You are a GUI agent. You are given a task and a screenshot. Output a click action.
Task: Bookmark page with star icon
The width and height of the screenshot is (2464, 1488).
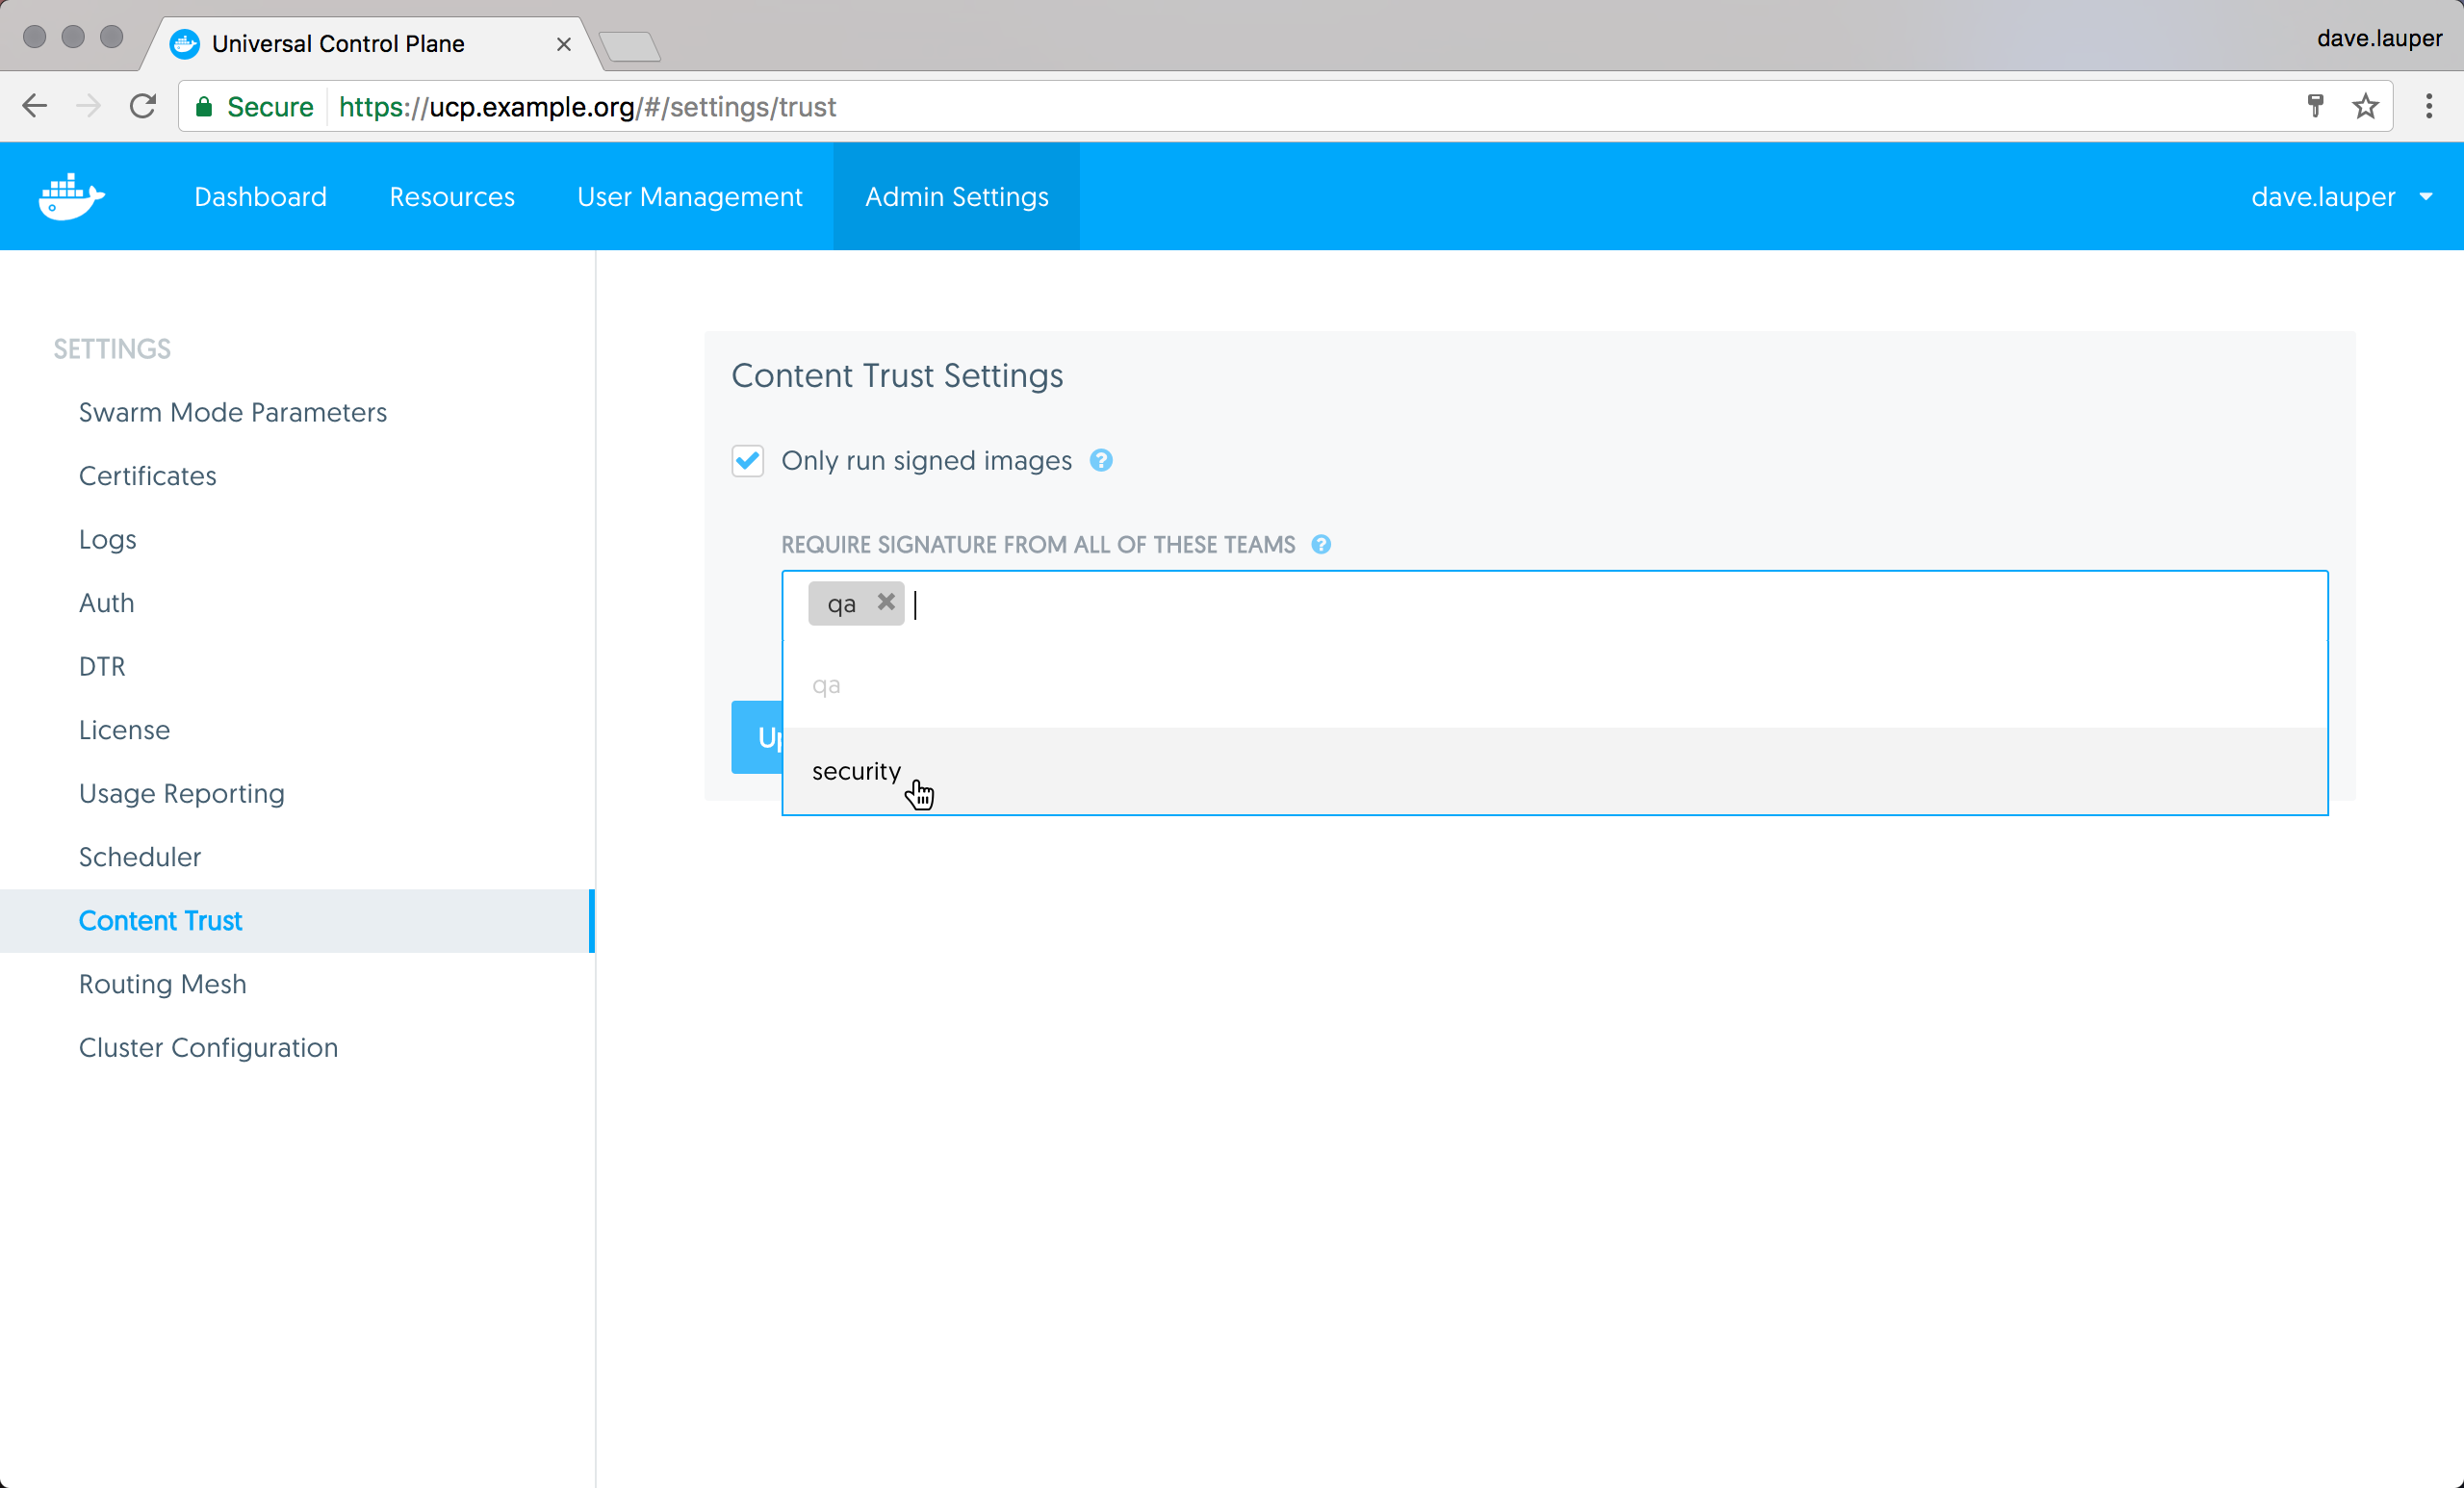tap(2365, 106)
